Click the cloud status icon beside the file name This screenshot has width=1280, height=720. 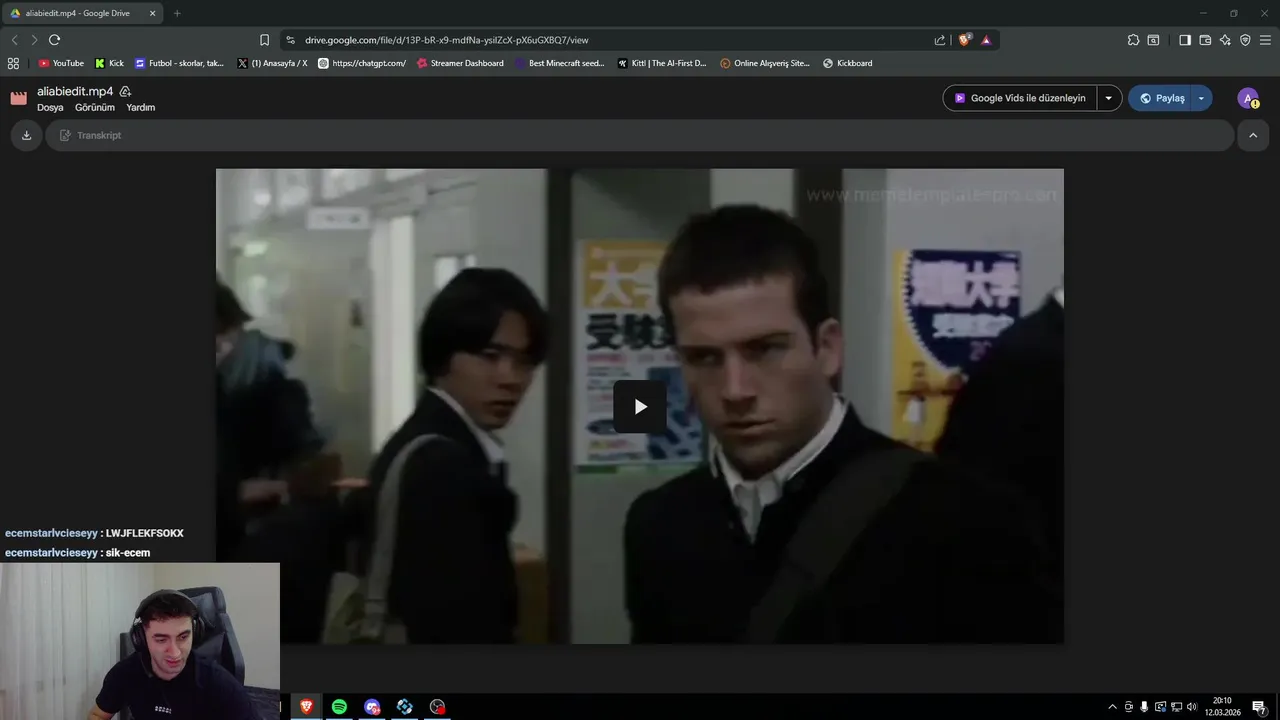point(125,91)
